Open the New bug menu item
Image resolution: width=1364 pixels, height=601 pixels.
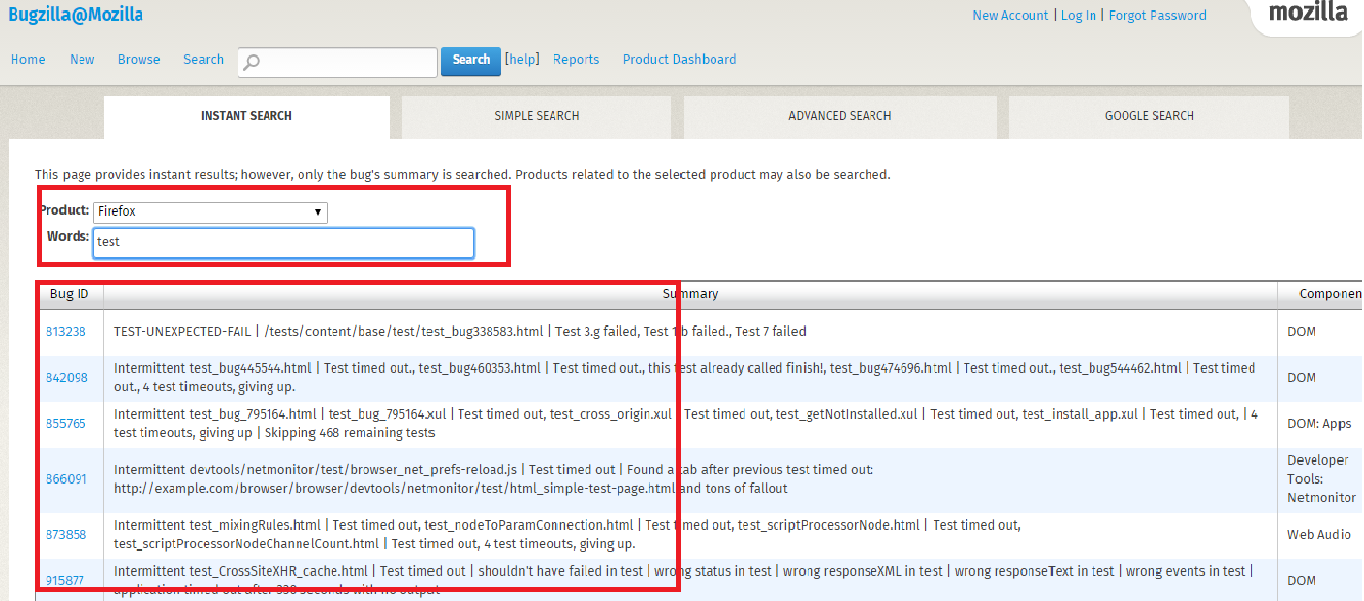82,59
